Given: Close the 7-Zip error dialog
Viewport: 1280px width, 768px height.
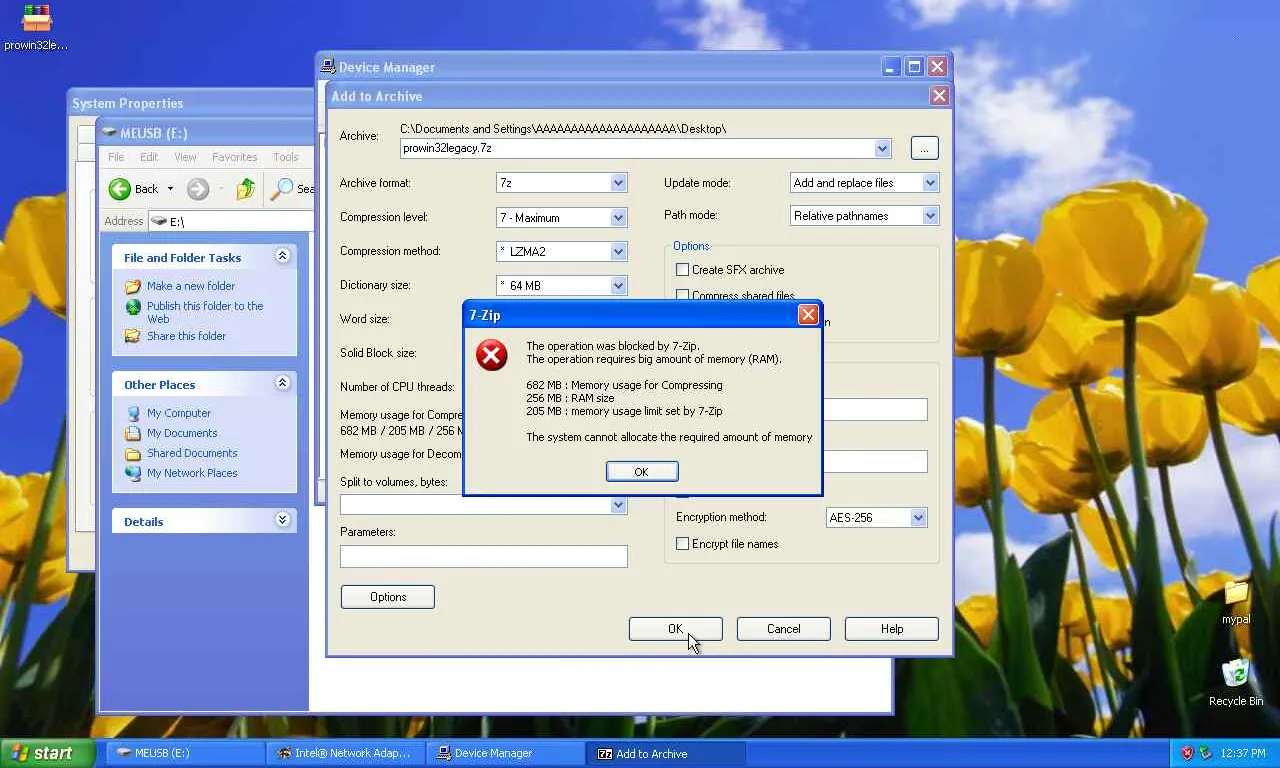Looking at the screenshot, I should (x=808, y=315).
